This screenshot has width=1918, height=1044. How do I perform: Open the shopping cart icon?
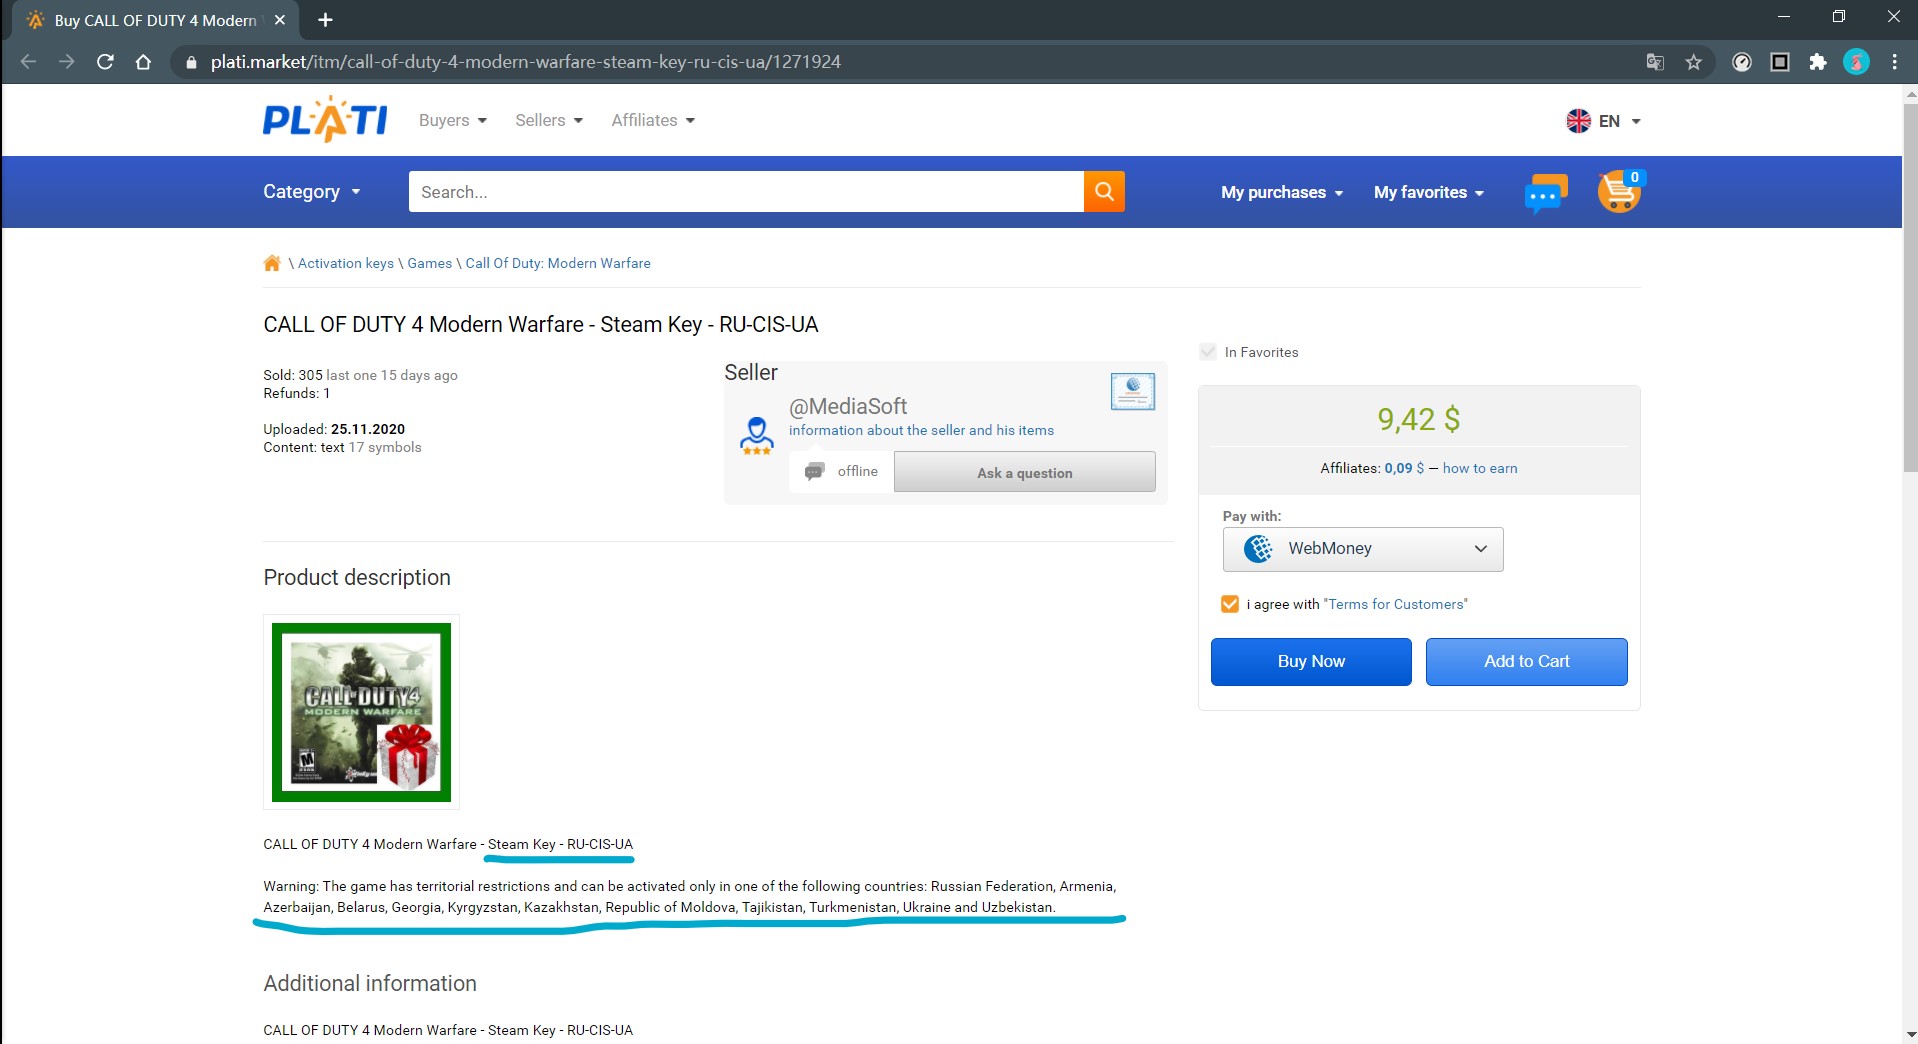(1620, 191)
